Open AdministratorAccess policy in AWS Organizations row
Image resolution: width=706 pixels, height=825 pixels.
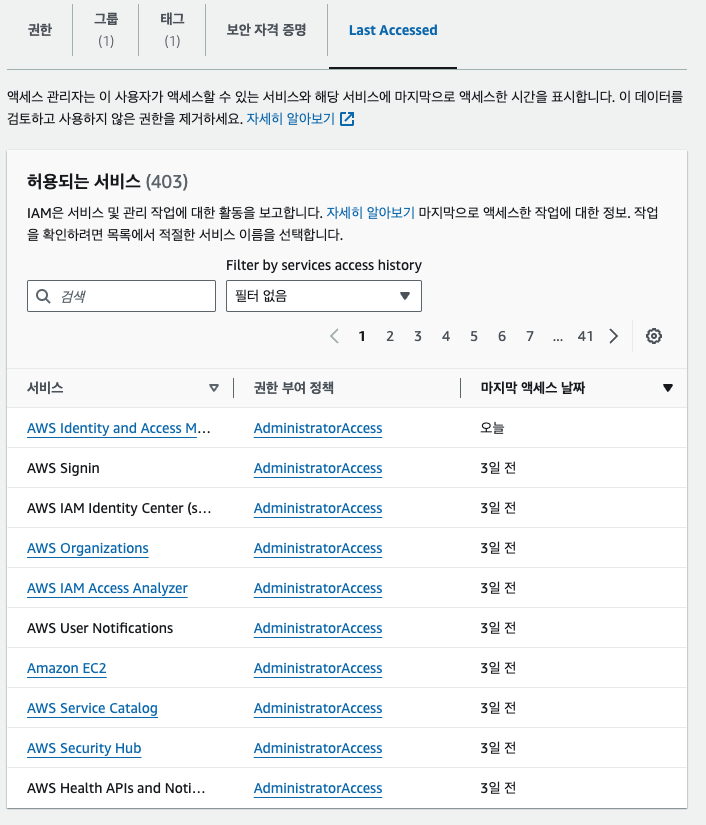click(x=318, y=548)
